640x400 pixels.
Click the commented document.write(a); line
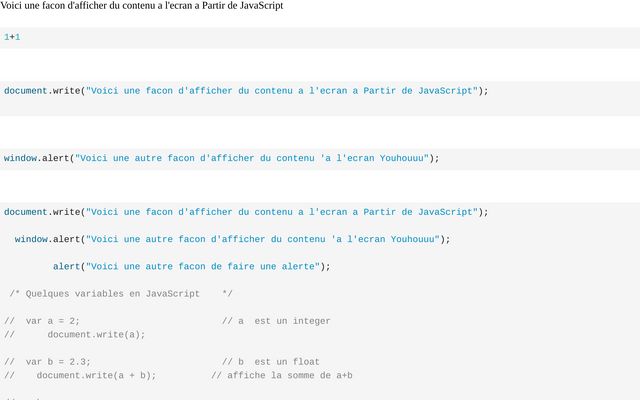(x=75, y=335)
